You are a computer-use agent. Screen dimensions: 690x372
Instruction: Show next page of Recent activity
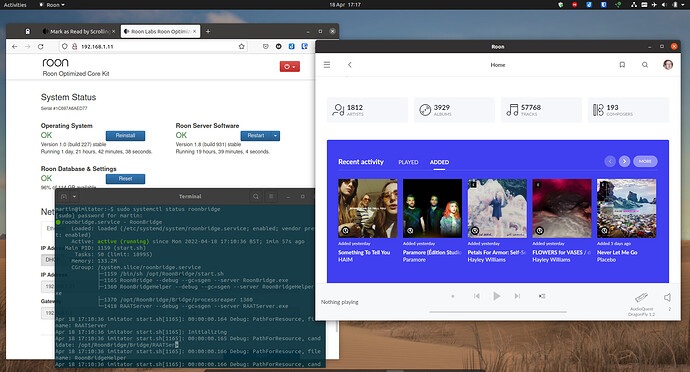[624, 162]
